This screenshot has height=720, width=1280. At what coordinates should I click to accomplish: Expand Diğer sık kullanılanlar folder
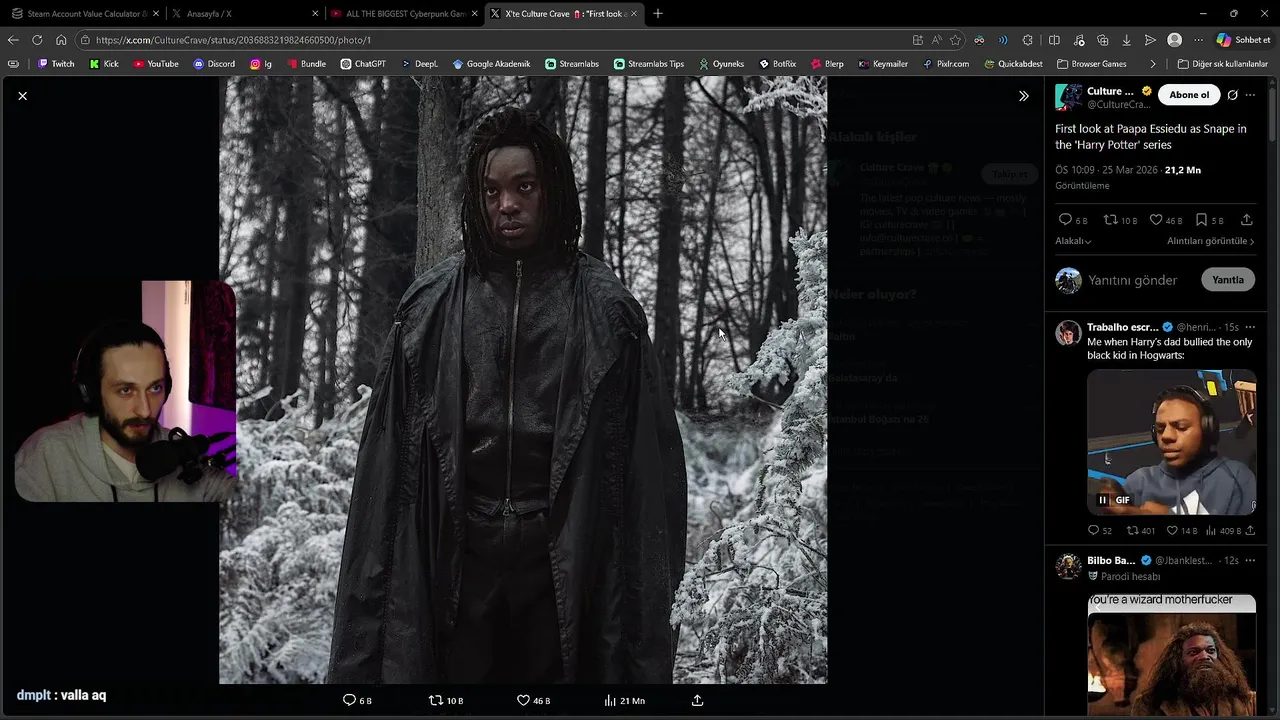pyautogui.click(x=1222, y=64)
